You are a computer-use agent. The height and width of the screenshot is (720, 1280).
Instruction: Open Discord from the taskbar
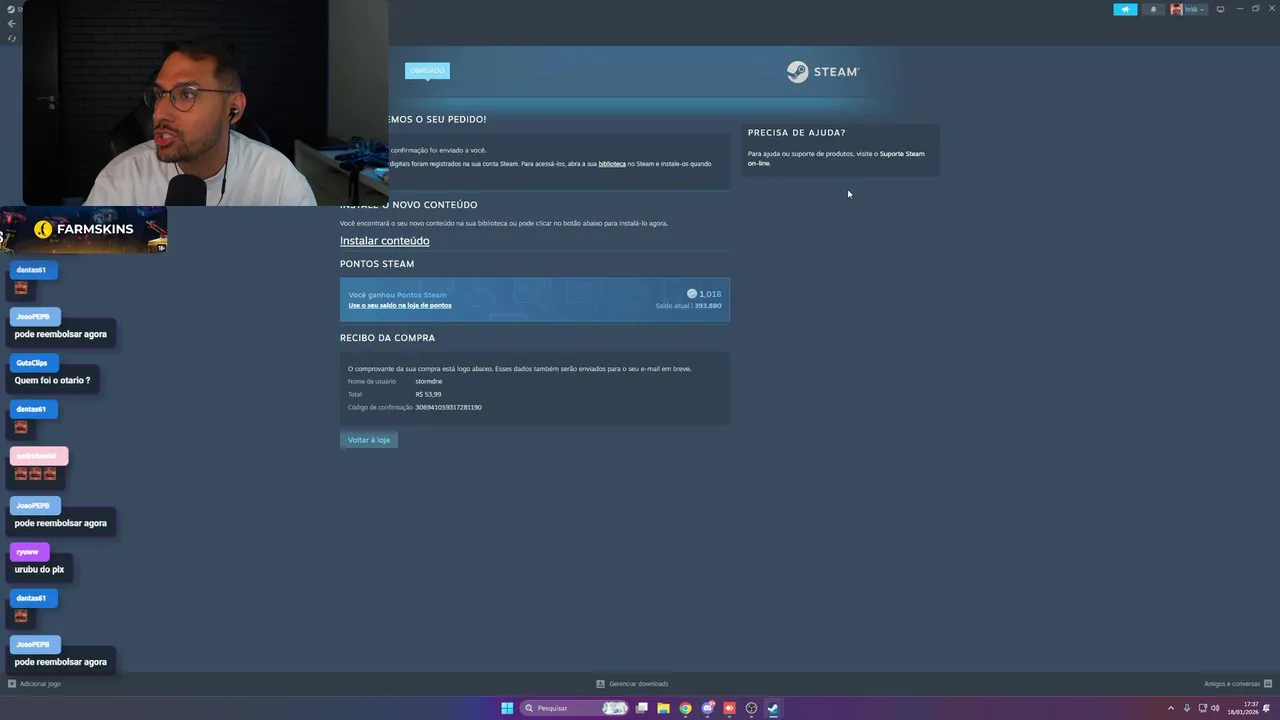[x=708, y=708]
